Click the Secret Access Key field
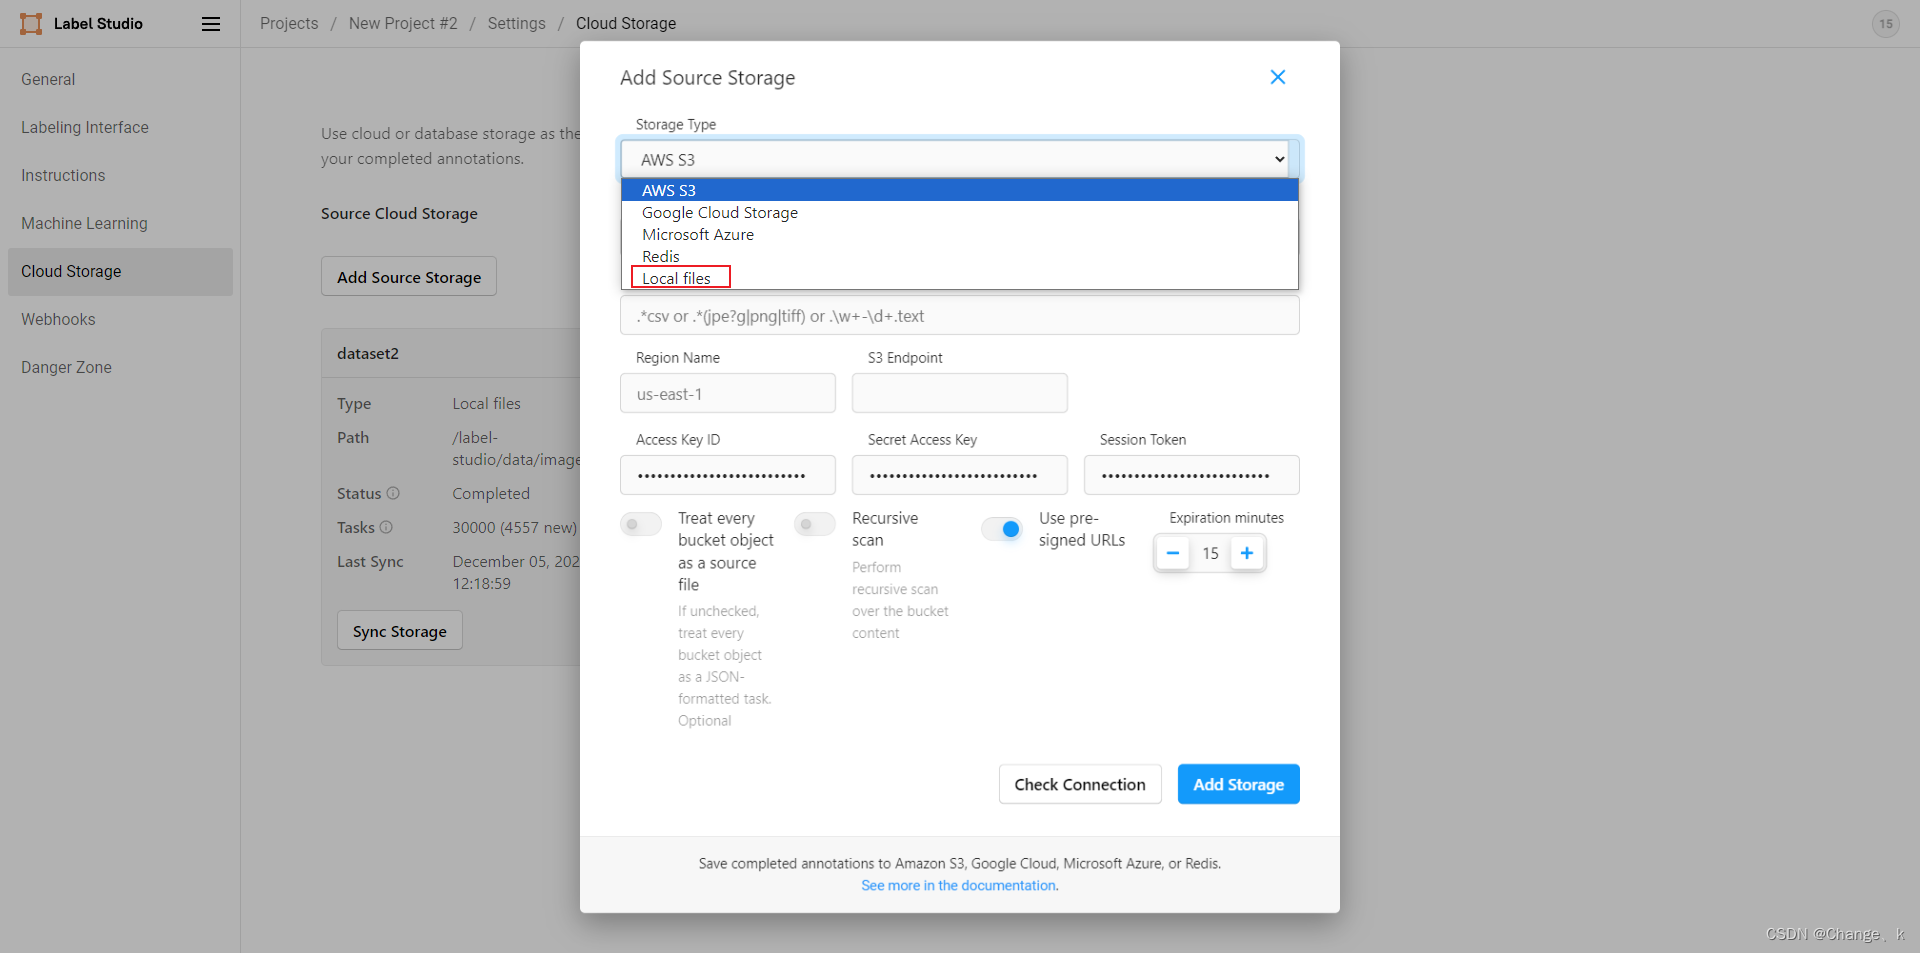 (x=960, y=475)
